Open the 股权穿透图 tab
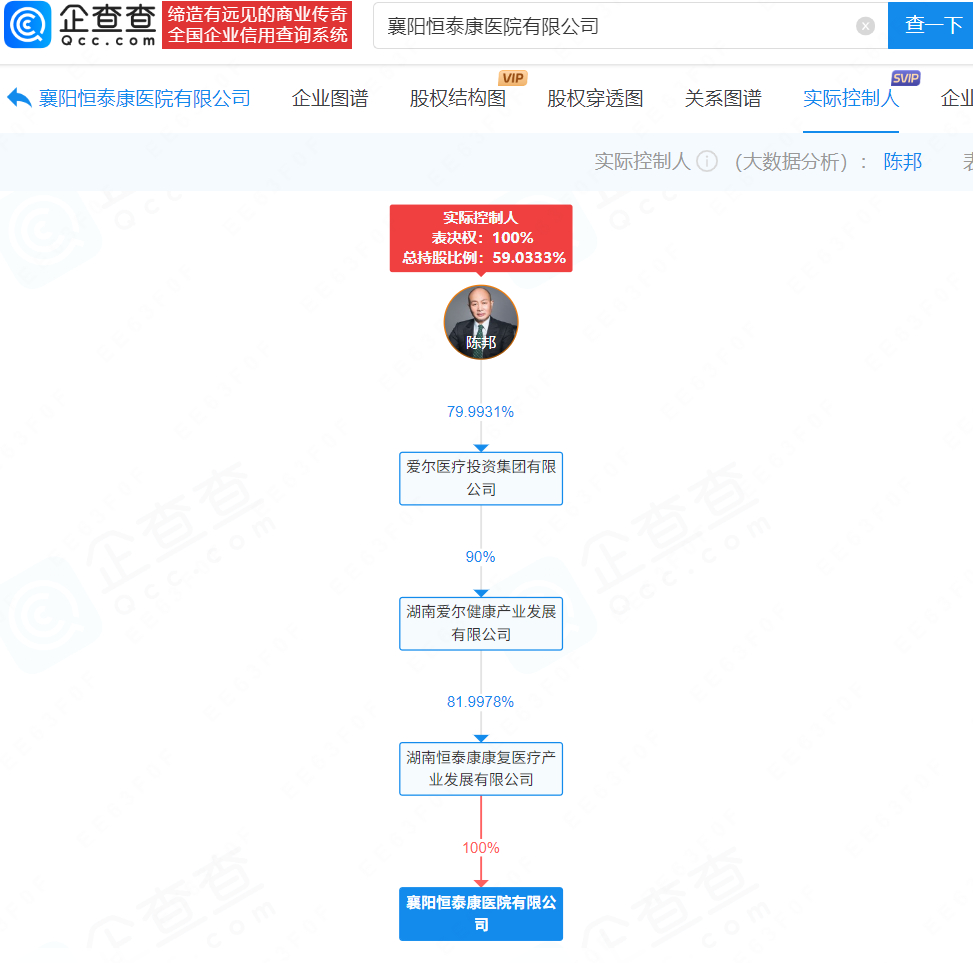Image resolution: width=973 pixels, height=963 pixels. point(595,99)
